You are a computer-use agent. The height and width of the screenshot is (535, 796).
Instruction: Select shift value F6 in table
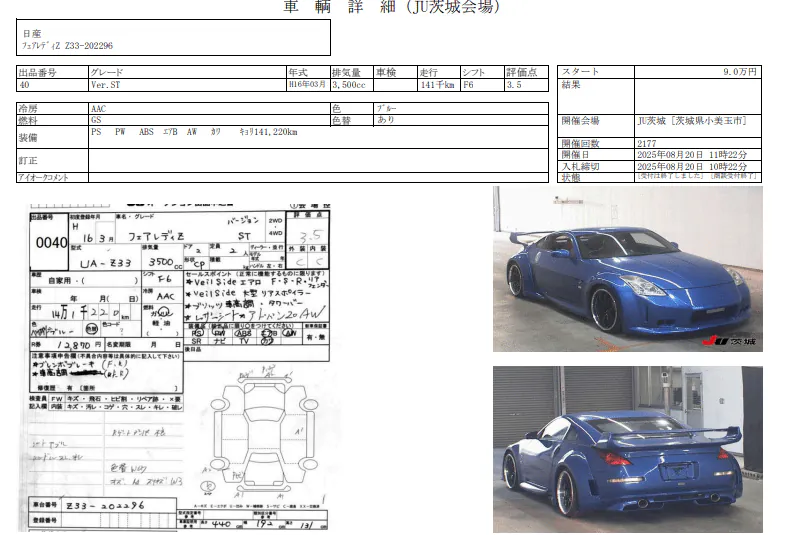click(x=468, y=85)
